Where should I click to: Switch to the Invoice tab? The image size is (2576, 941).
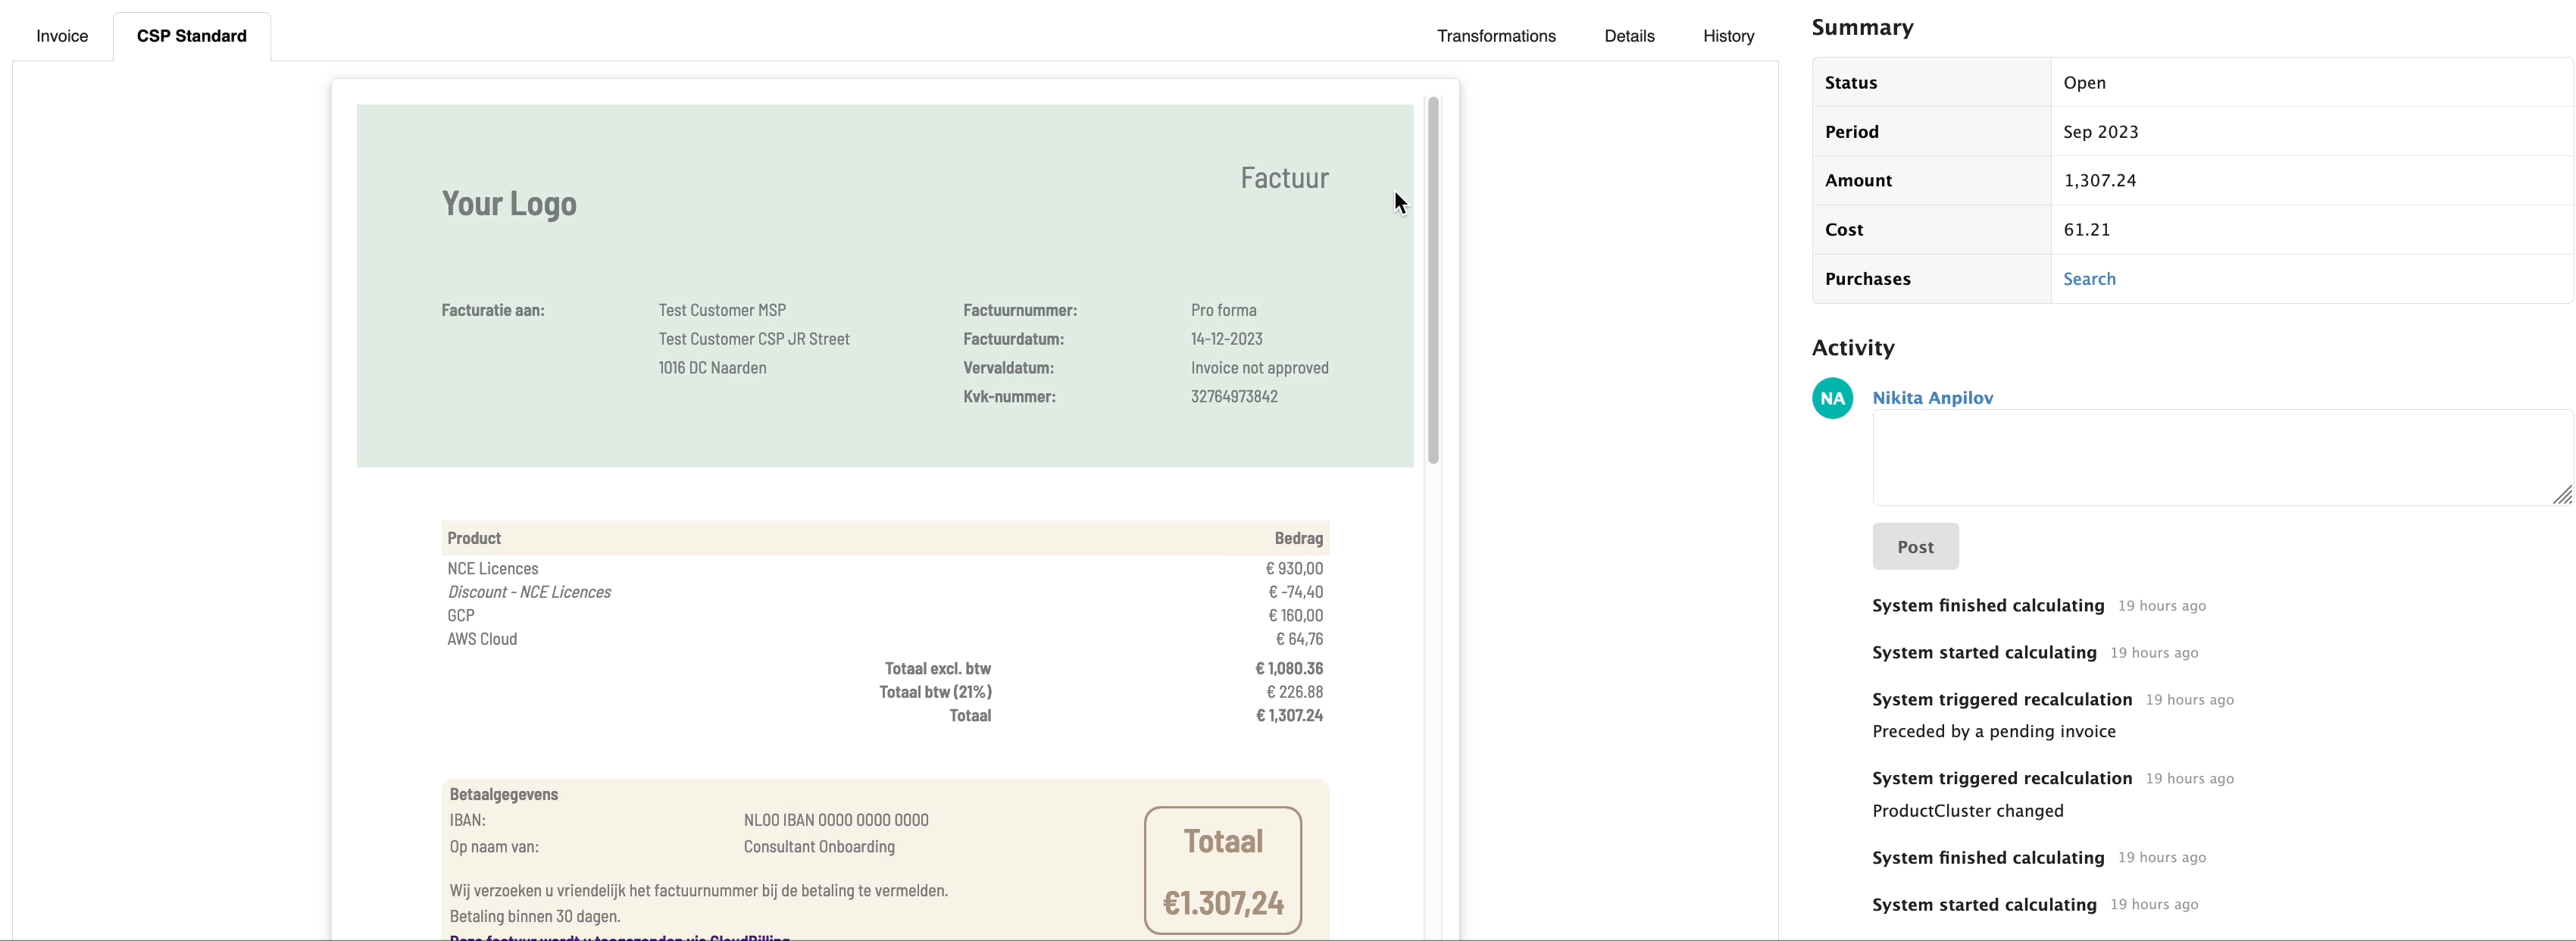click(x=61, y=35)
